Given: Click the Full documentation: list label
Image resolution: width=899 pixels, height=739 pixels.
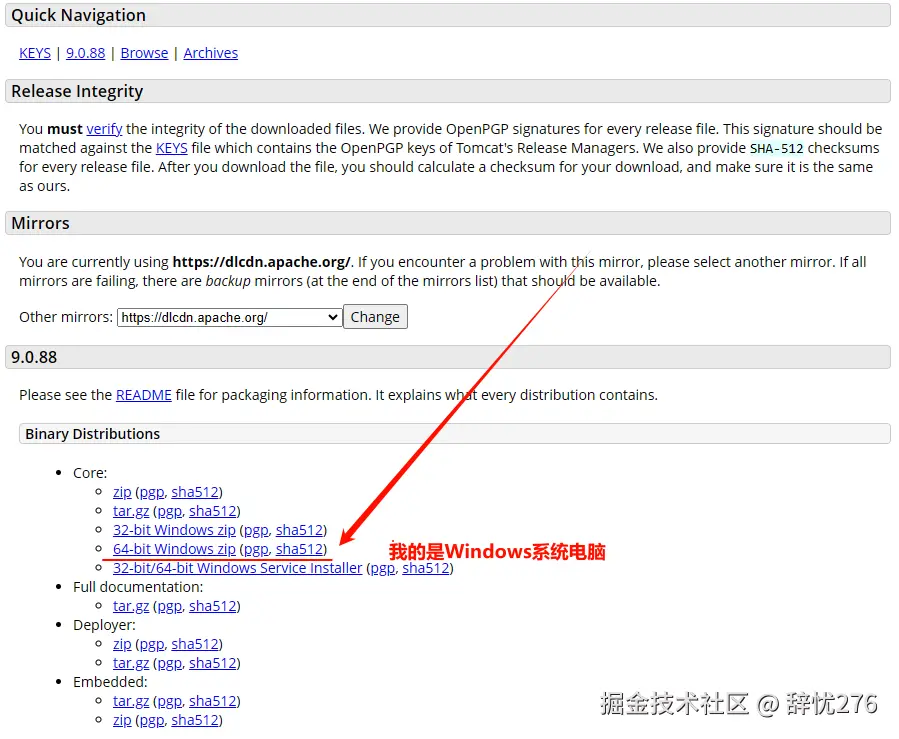Looking at the screenshot, I should click(138, 587).
